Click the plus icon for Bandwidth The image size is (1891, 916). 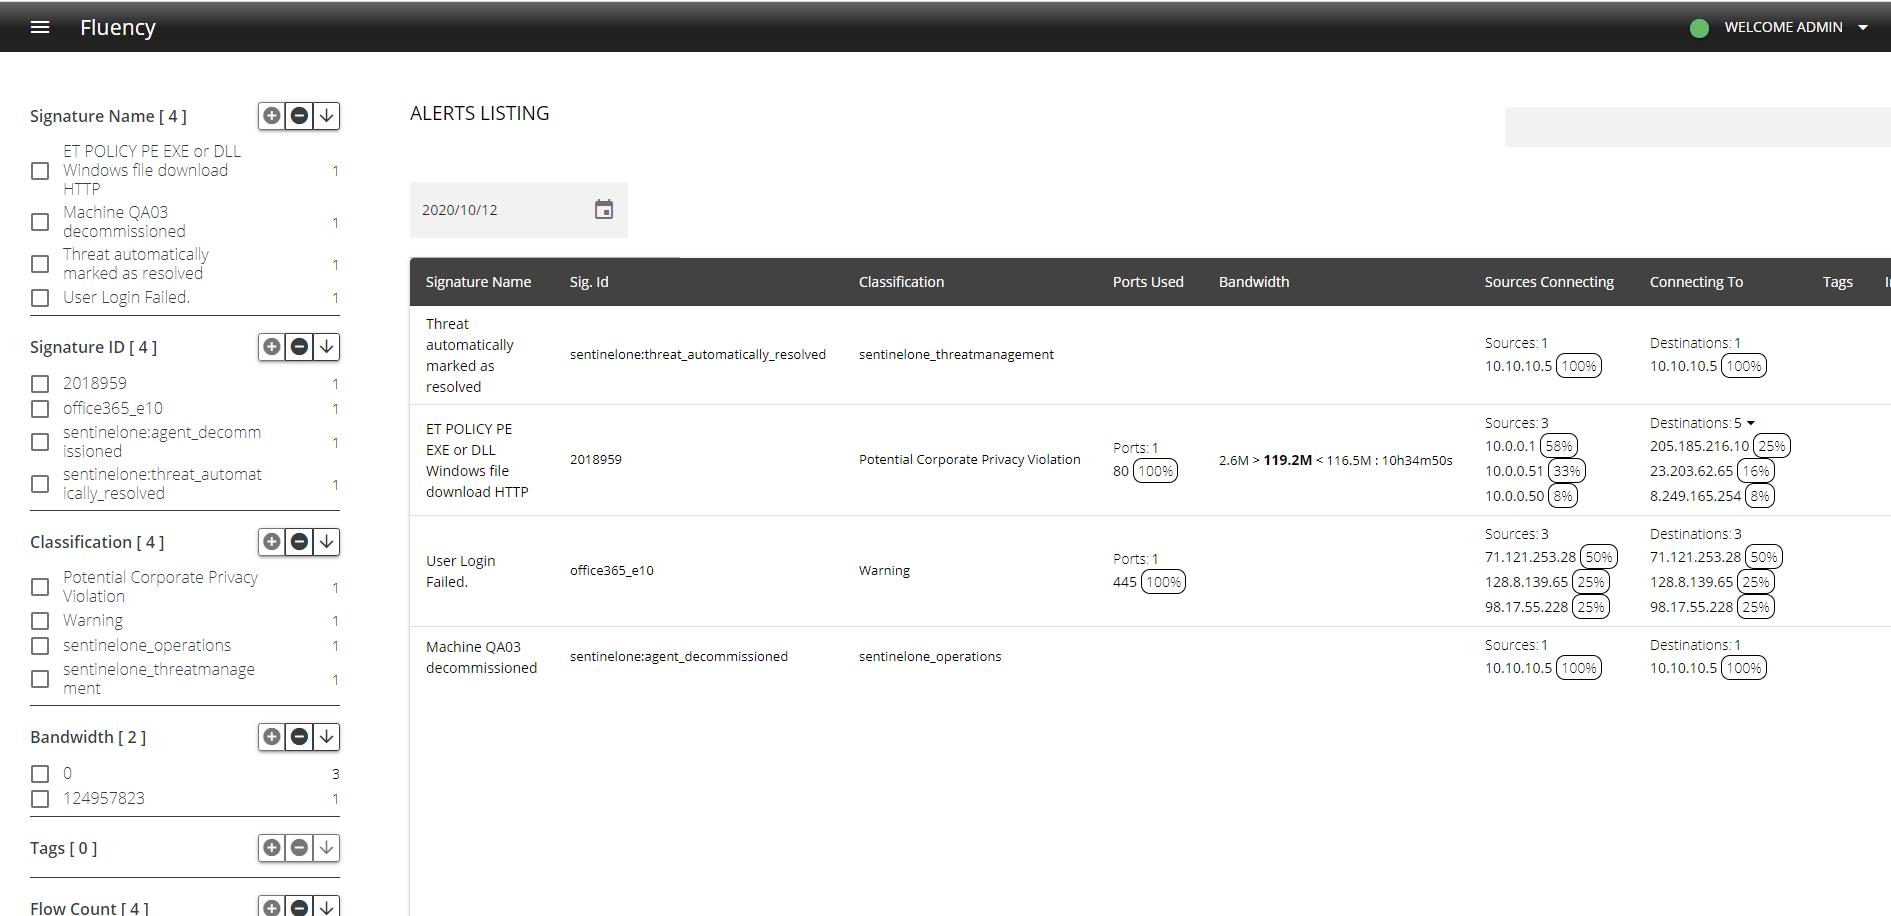[272, 737]
